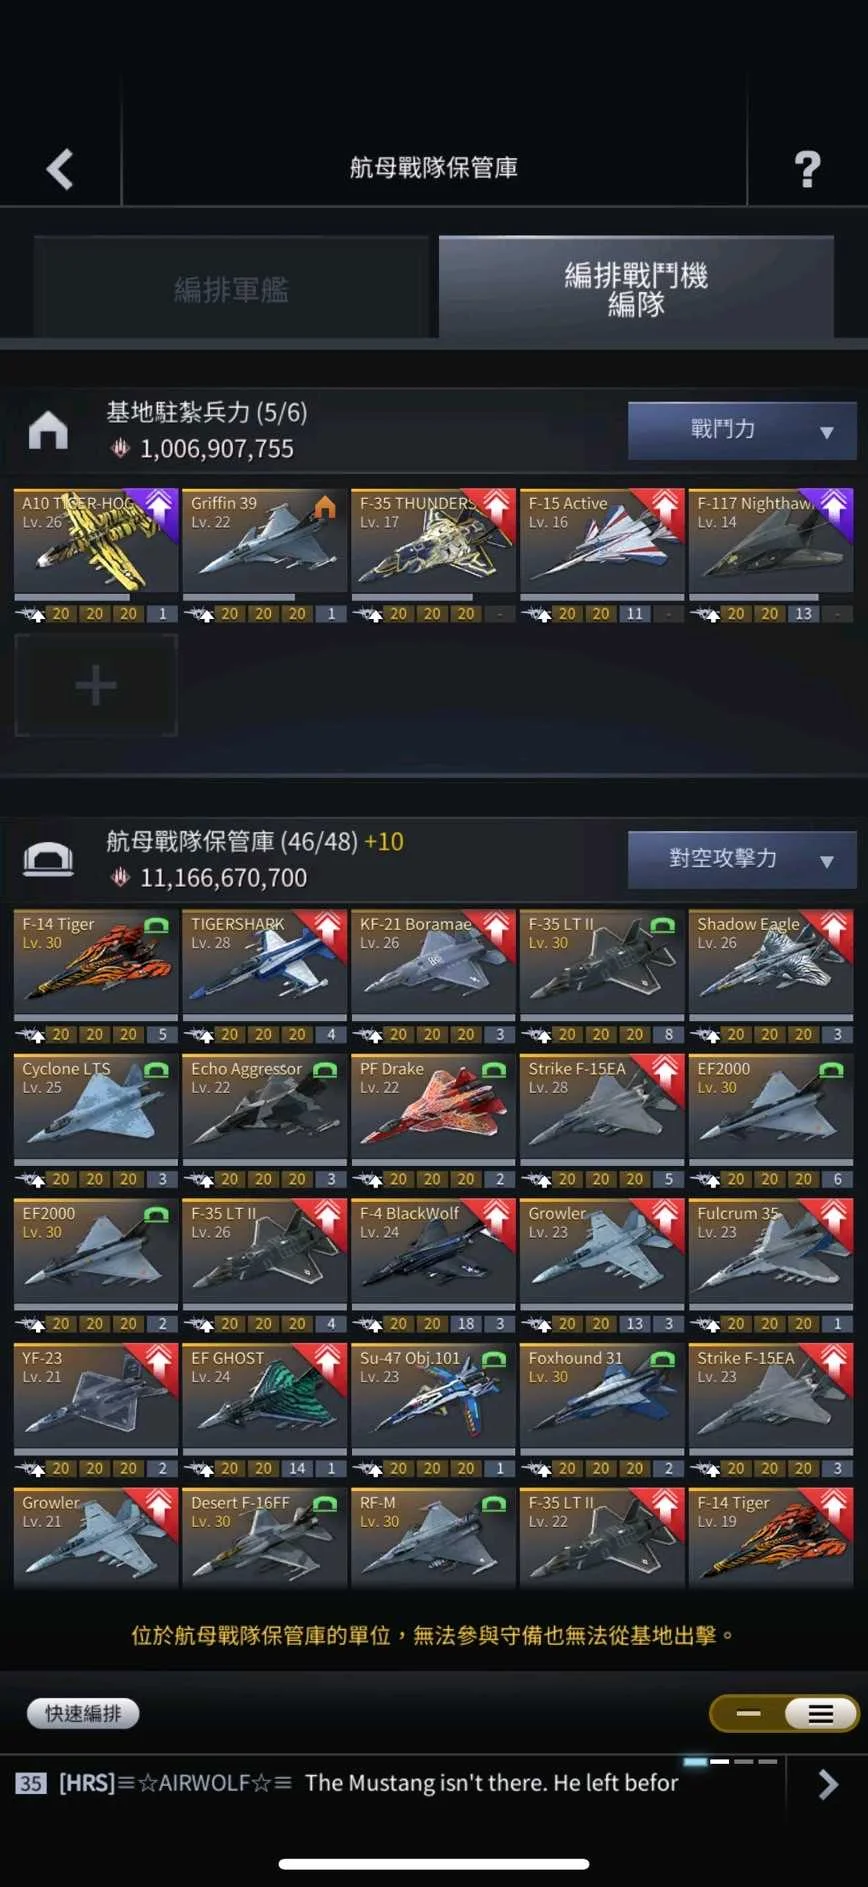This screenshot has width=868, height=1887.
Task: Tap the carrier squadron hangar icon
Action: (48, 859)
